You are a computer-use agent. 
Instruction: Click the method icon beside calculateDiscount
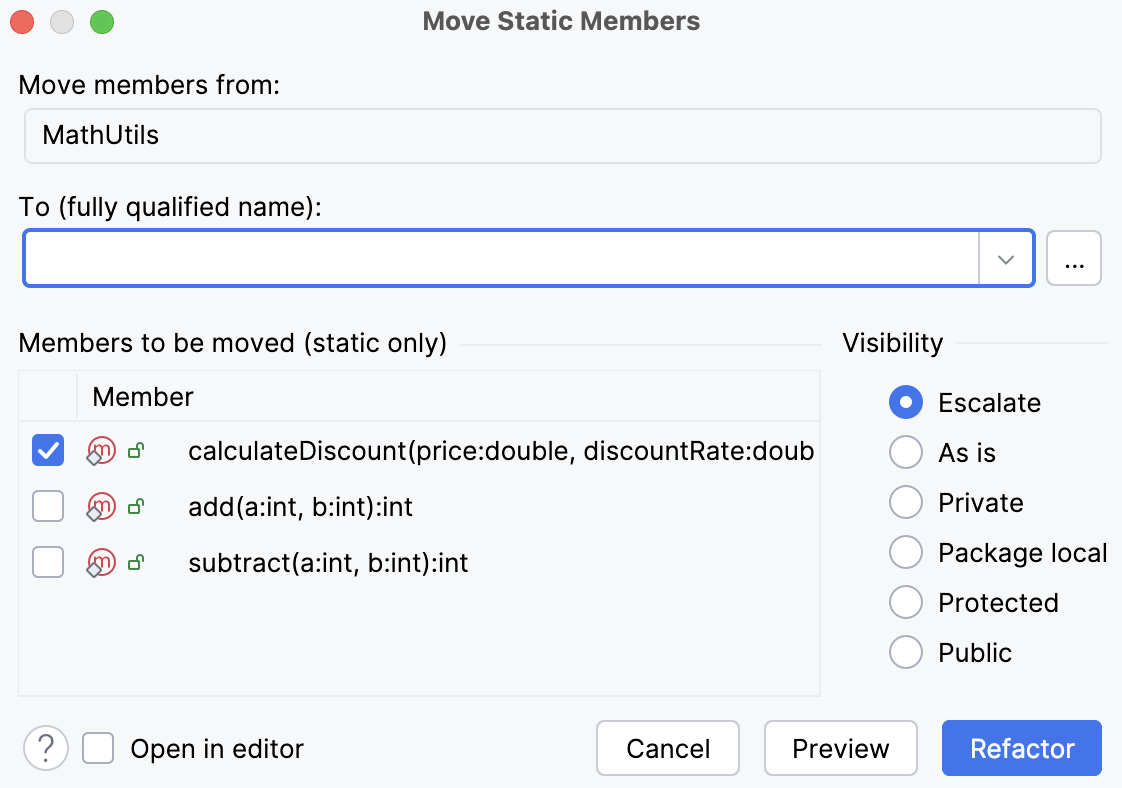pos(100,451)
